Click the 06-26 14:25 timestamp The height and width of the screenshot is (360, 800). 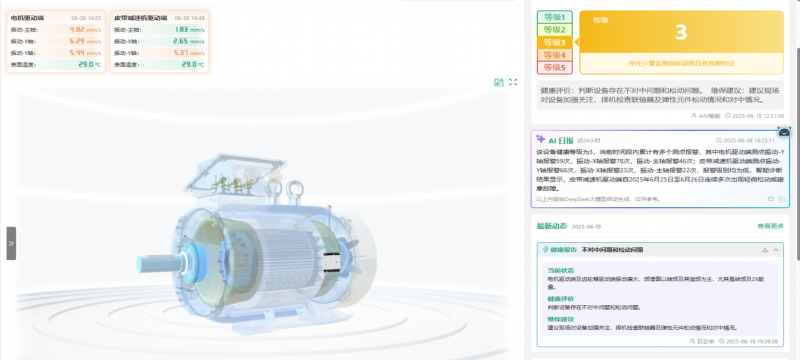tap(86, 18)
